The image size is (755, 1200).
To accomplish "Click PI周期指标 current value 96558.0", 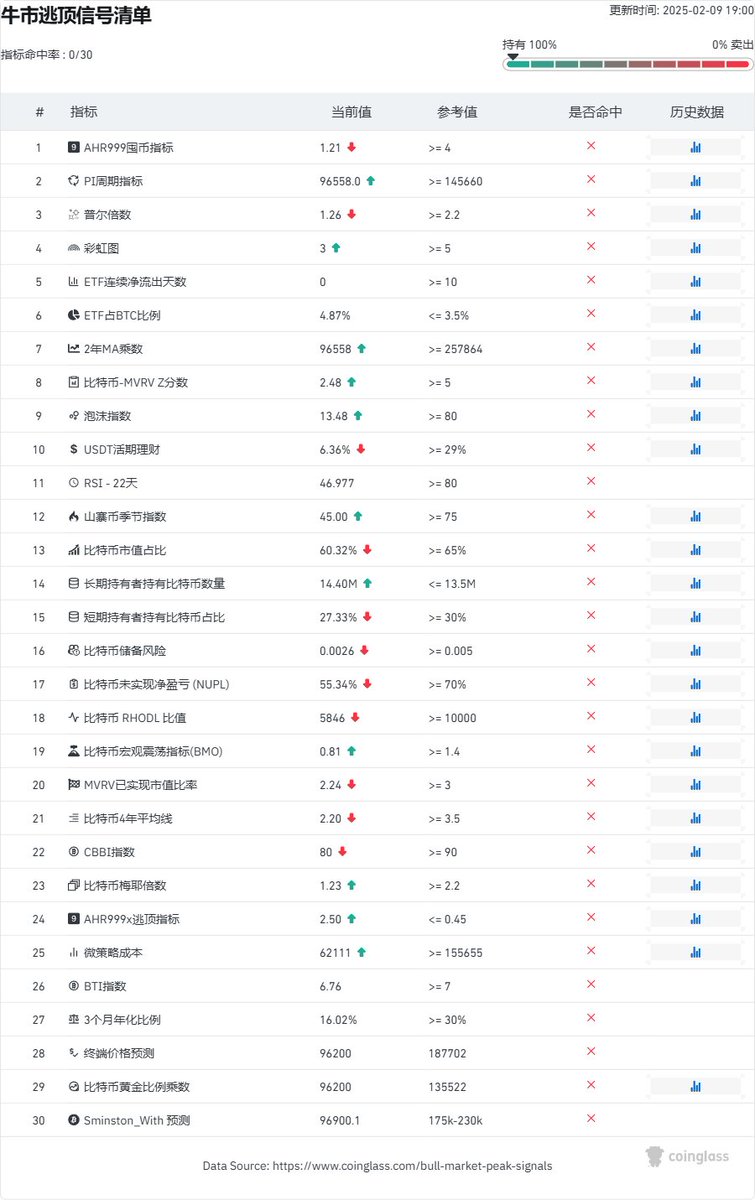I will [341, 181].
